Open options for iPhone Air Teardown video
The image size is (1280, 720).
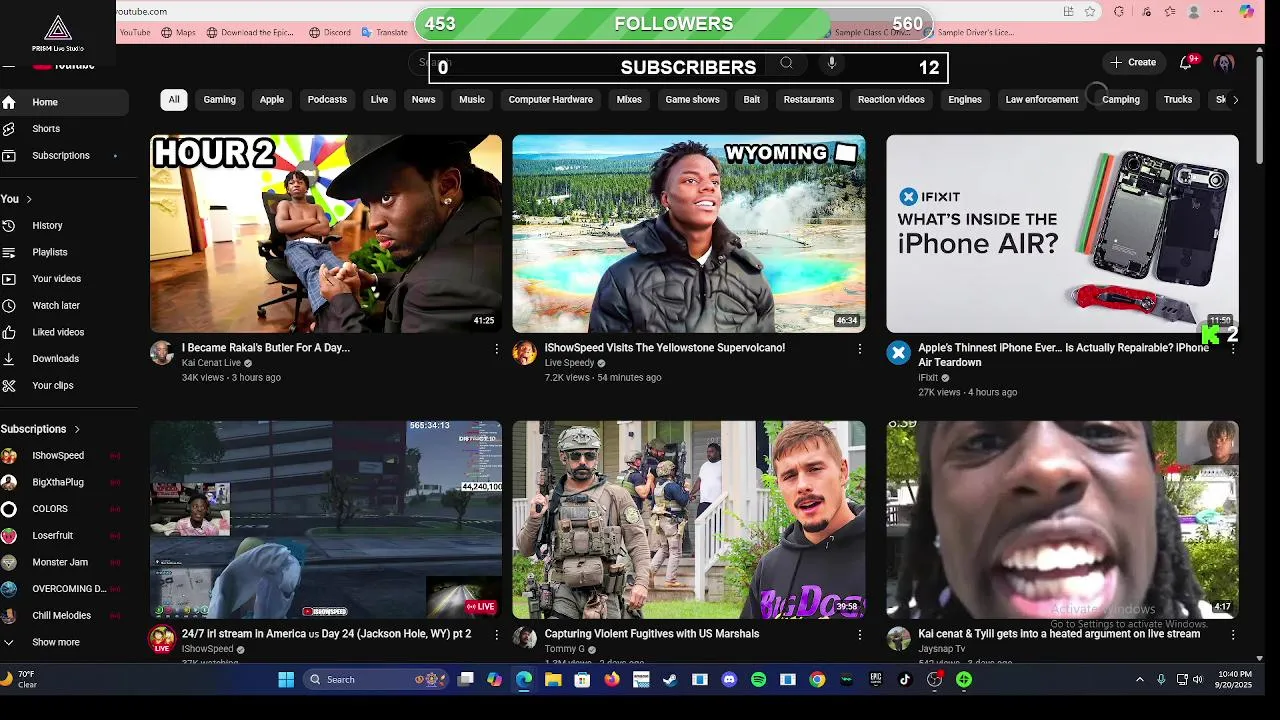point(1232,348)
